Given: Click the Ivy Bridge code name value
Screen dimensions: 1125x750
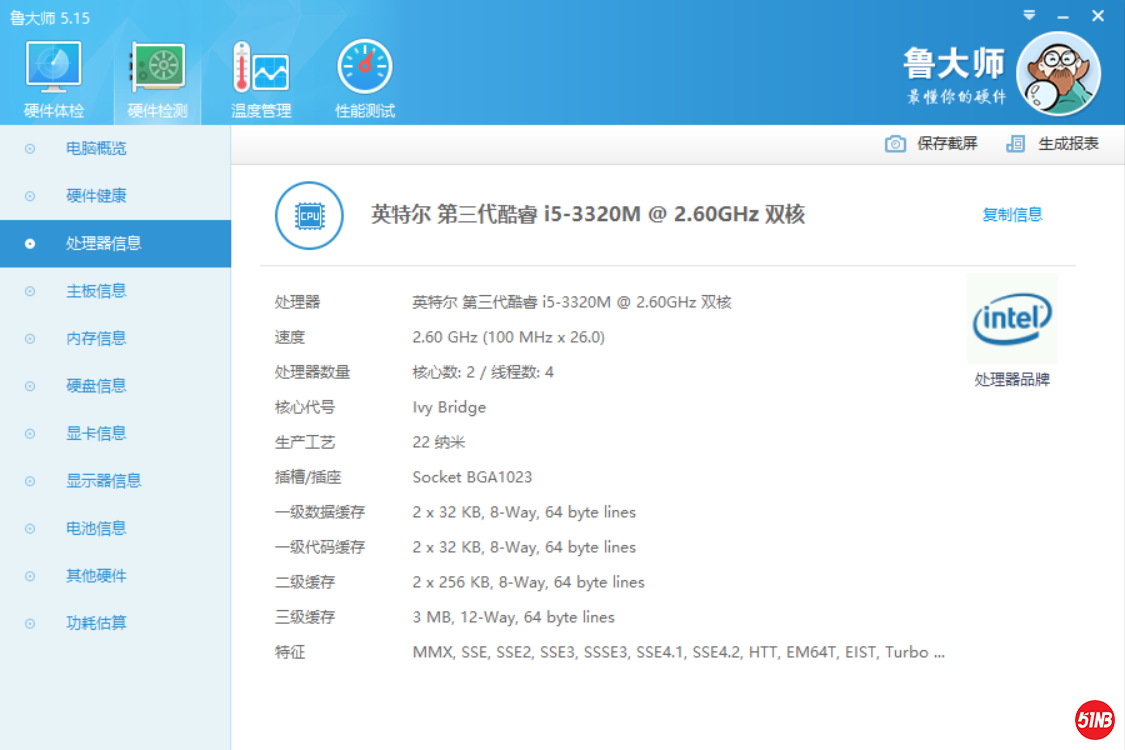Looking at the screenshot, I should pos(449,407).
